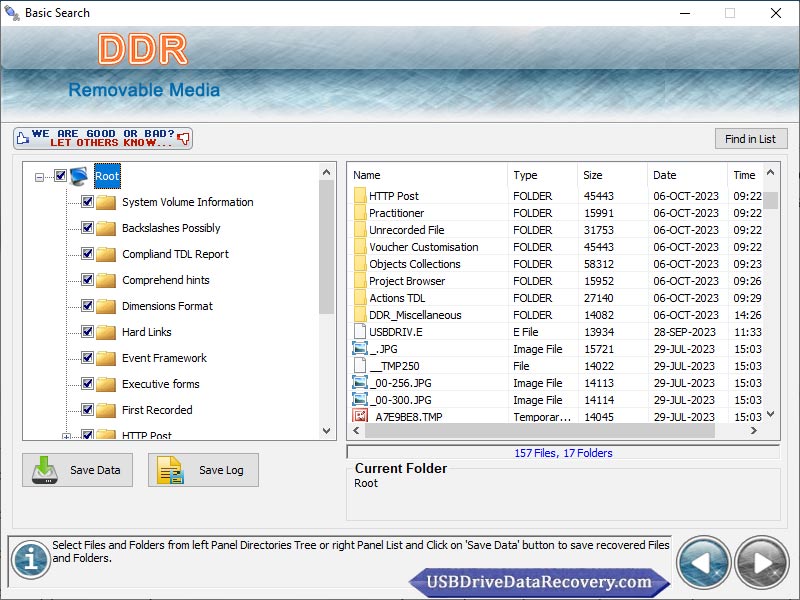The width and height of the screenshot is (800, 600).
Task: Toggle the Comprehend hints checkbox
Action: pos(87,280)
